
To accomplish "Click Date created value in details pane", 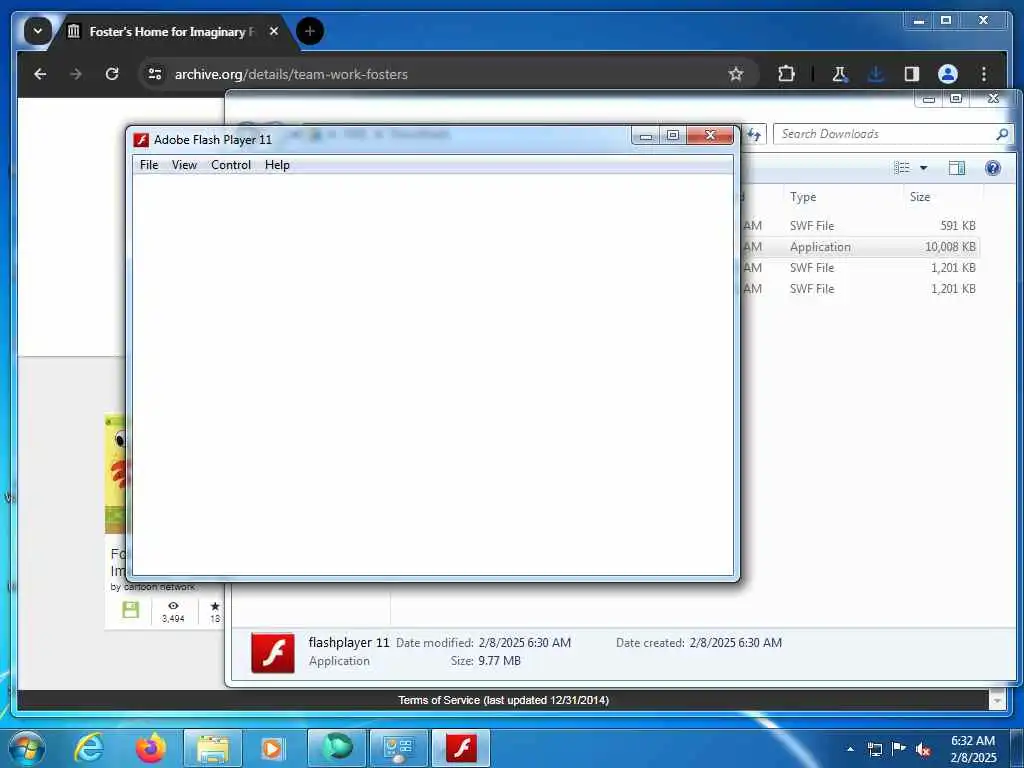I will pos(735,643).
